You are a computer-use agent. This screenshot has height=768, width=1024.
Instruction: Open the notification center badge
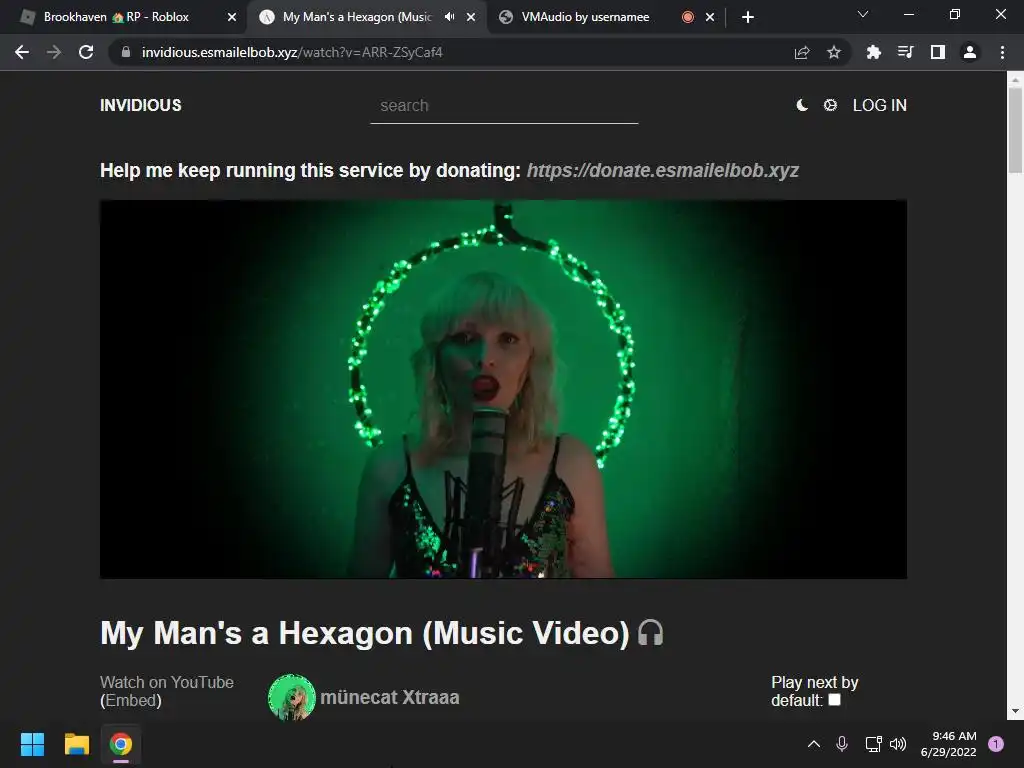click(x=995, y=744)
